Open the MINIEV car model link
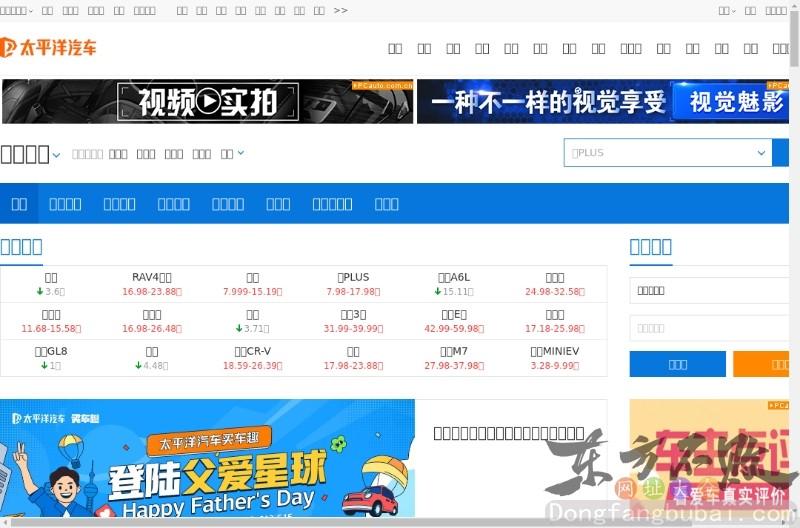 pos(555,351)
